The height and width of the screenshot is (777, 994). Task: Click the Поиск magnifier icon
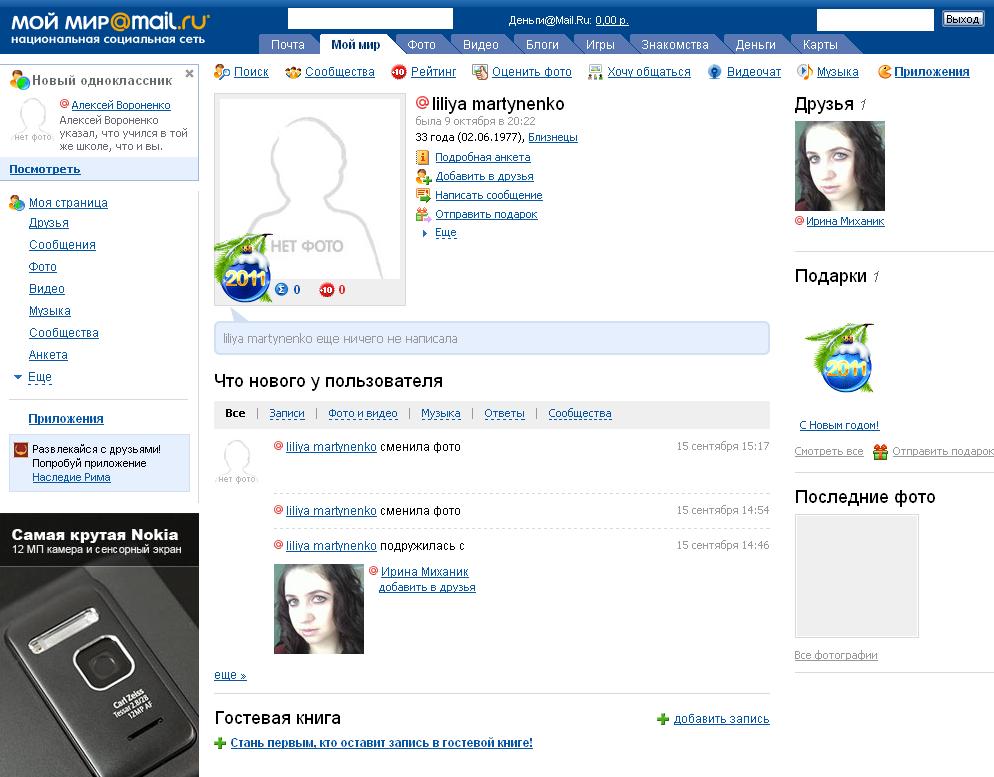pos(222,72)
